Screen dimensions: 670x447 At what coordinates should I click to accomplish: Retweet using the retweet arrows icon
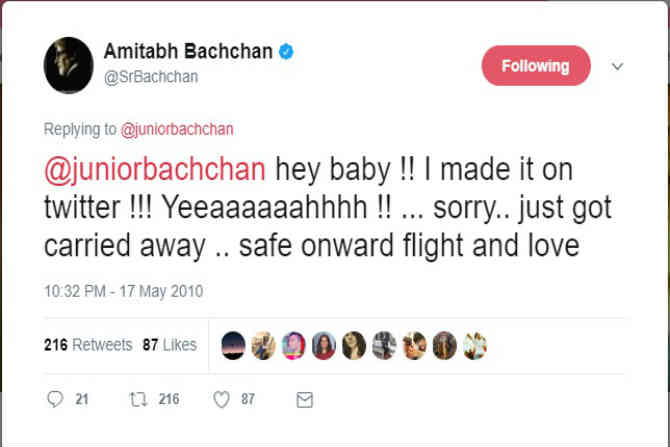click(x=136, y=399)
